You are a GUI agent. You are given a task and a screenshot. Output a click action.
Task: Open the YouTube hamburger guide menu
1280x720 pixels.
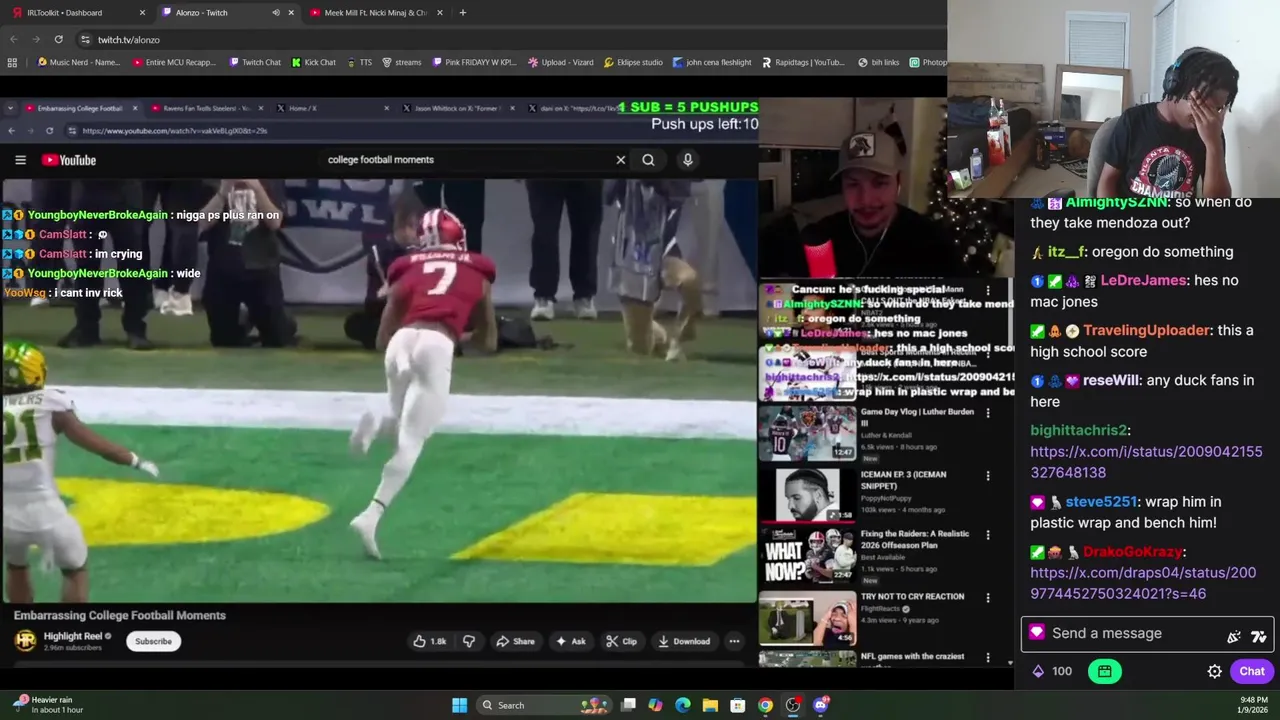coord(20,160)
